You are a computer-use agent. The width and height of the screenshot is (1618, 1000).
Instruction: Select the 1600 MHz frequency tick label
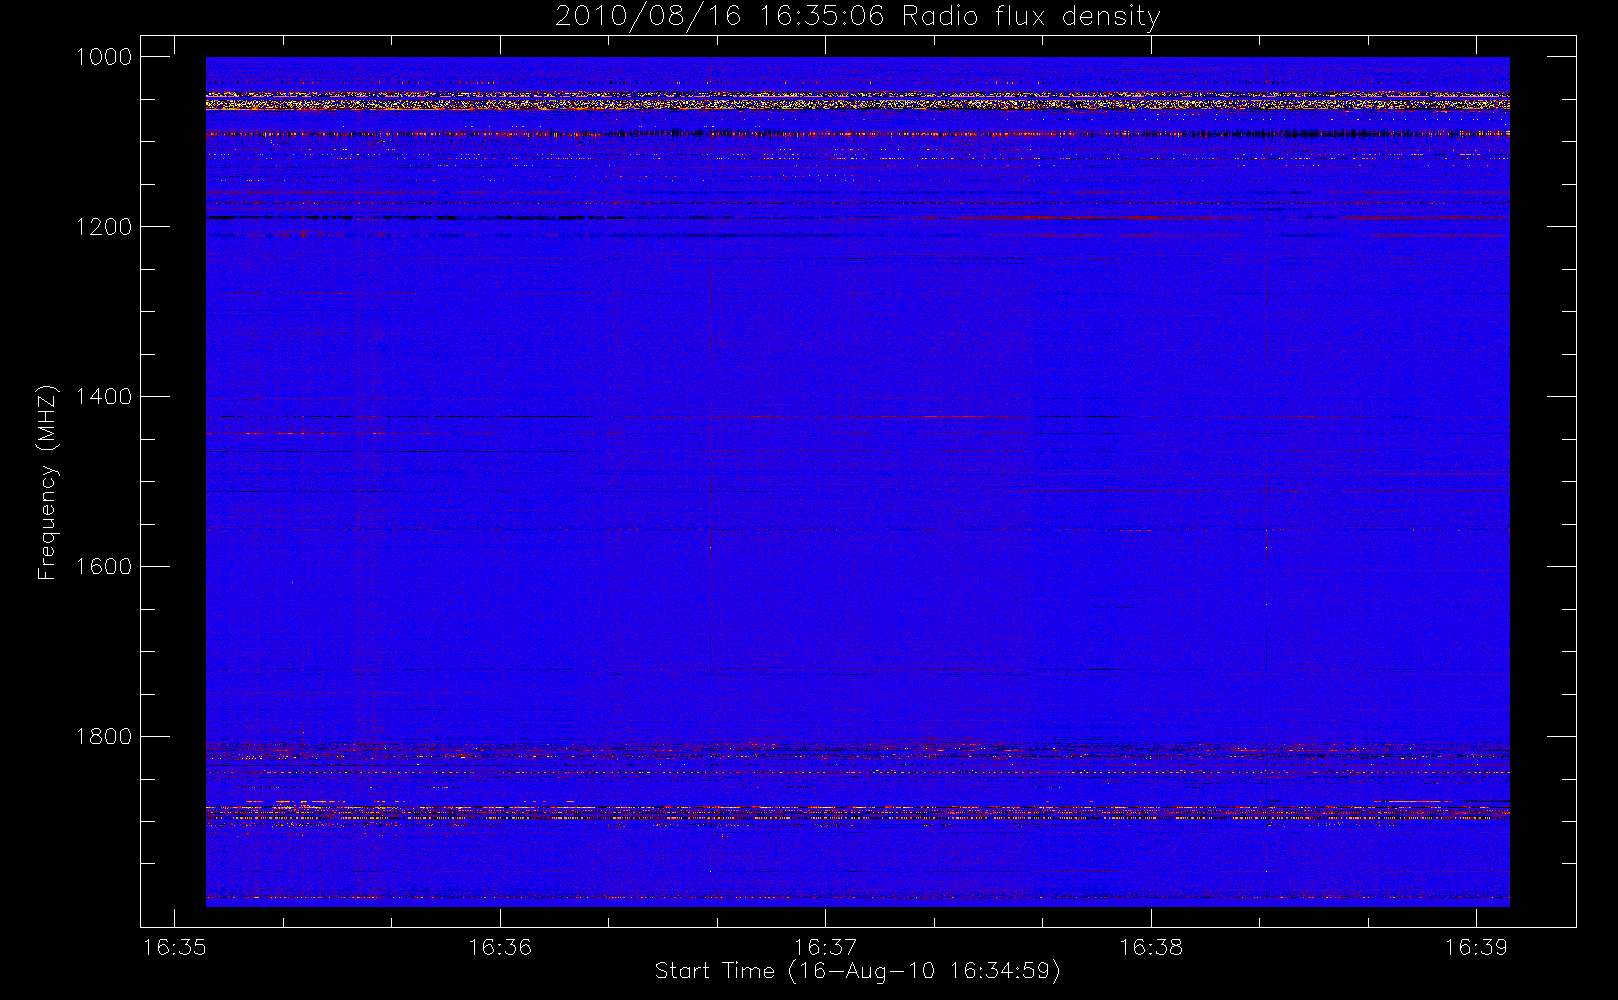[x=104, y=567]
